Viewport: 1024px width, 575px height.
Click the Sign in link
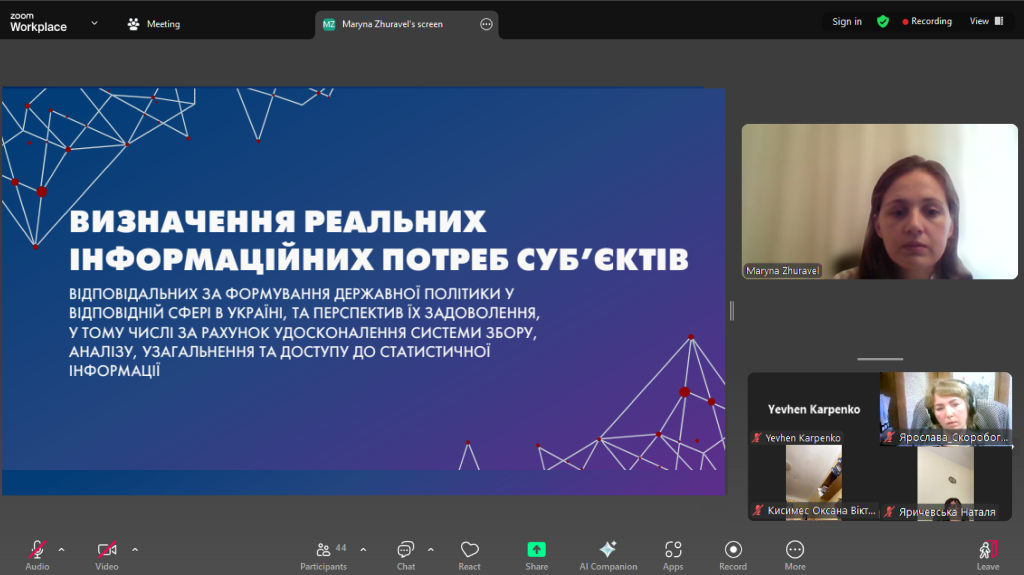pyautogui.click(x=847, y=22)
